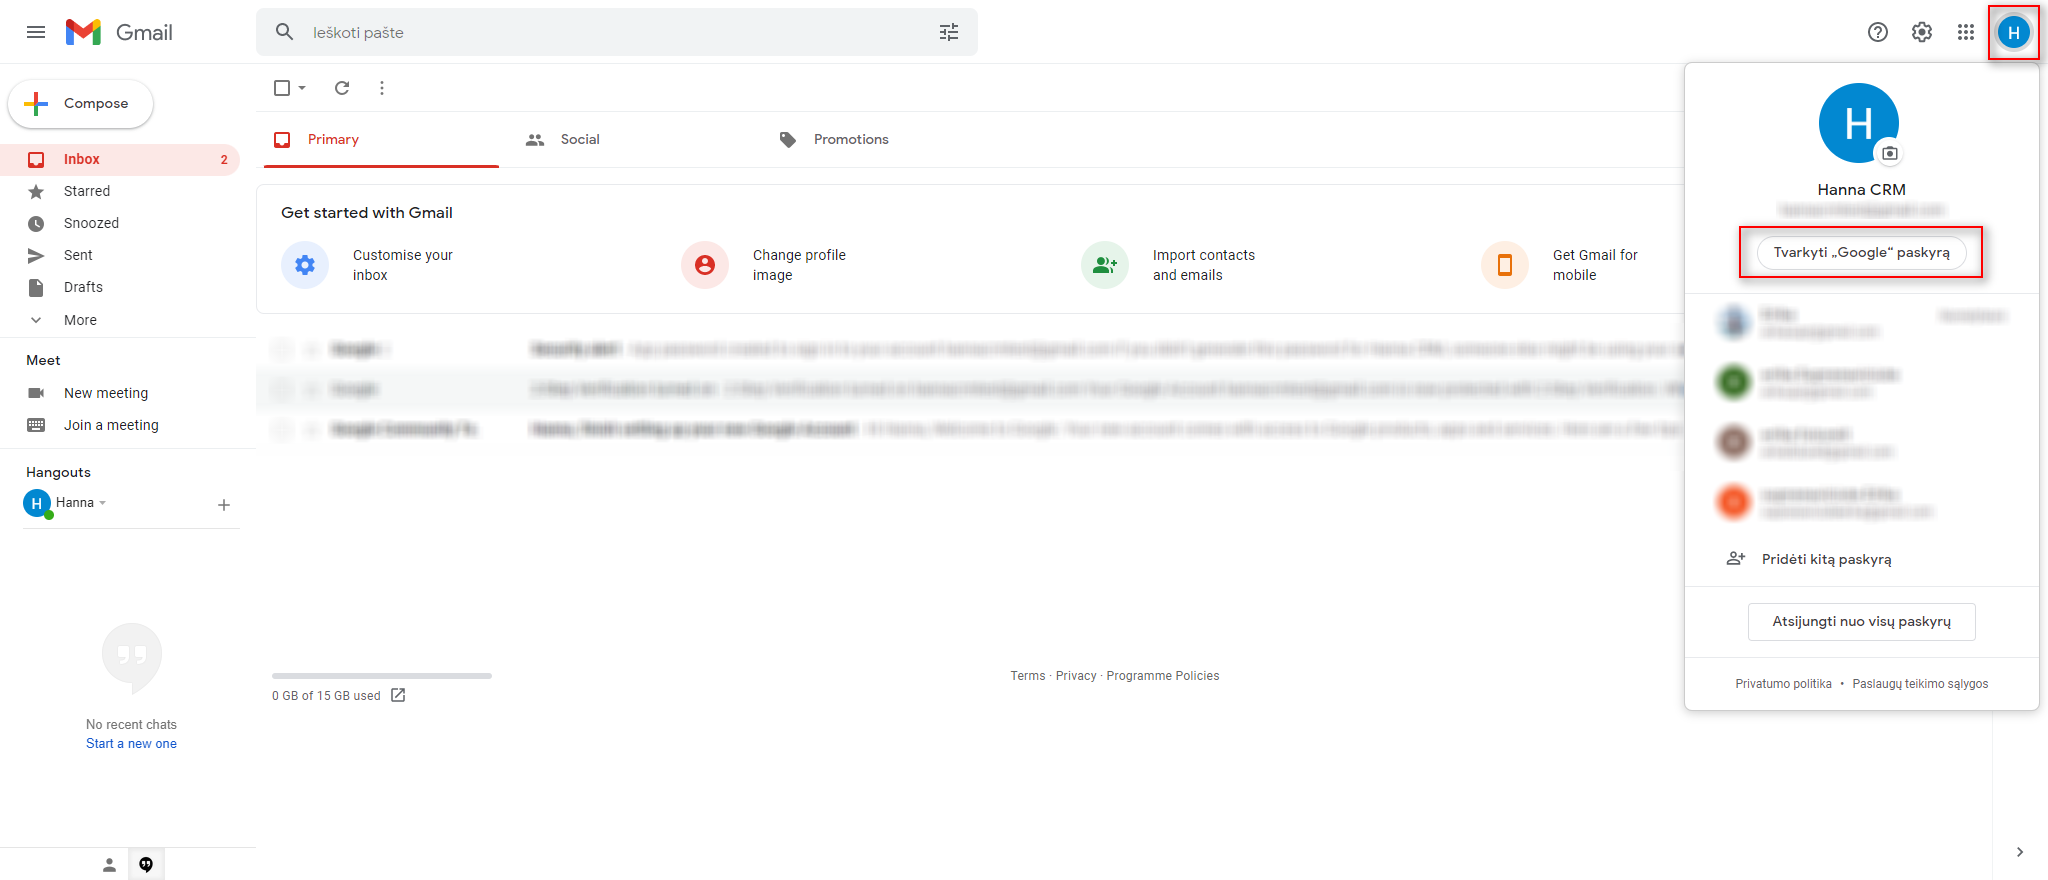Open storage management external link icon
This screenshot has height=880, width=2048.
click(x=398, y=695)
